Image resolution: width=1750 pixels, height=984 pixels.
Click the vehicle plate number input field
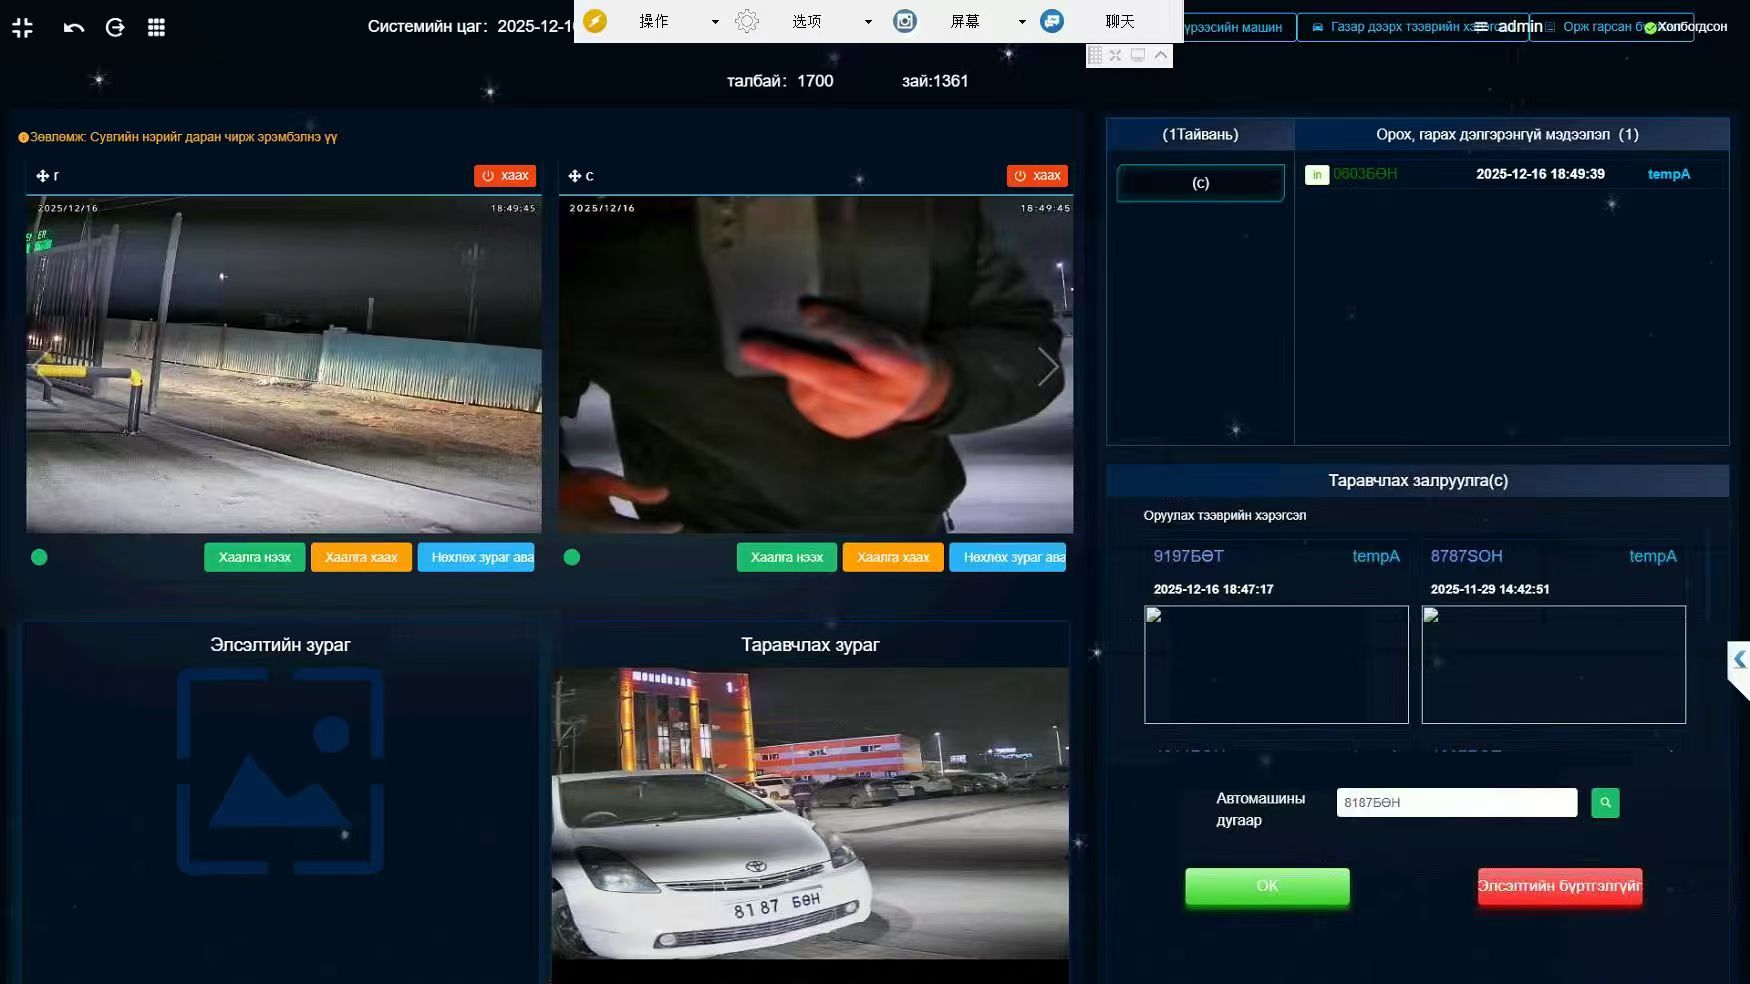pos(1457,803)
